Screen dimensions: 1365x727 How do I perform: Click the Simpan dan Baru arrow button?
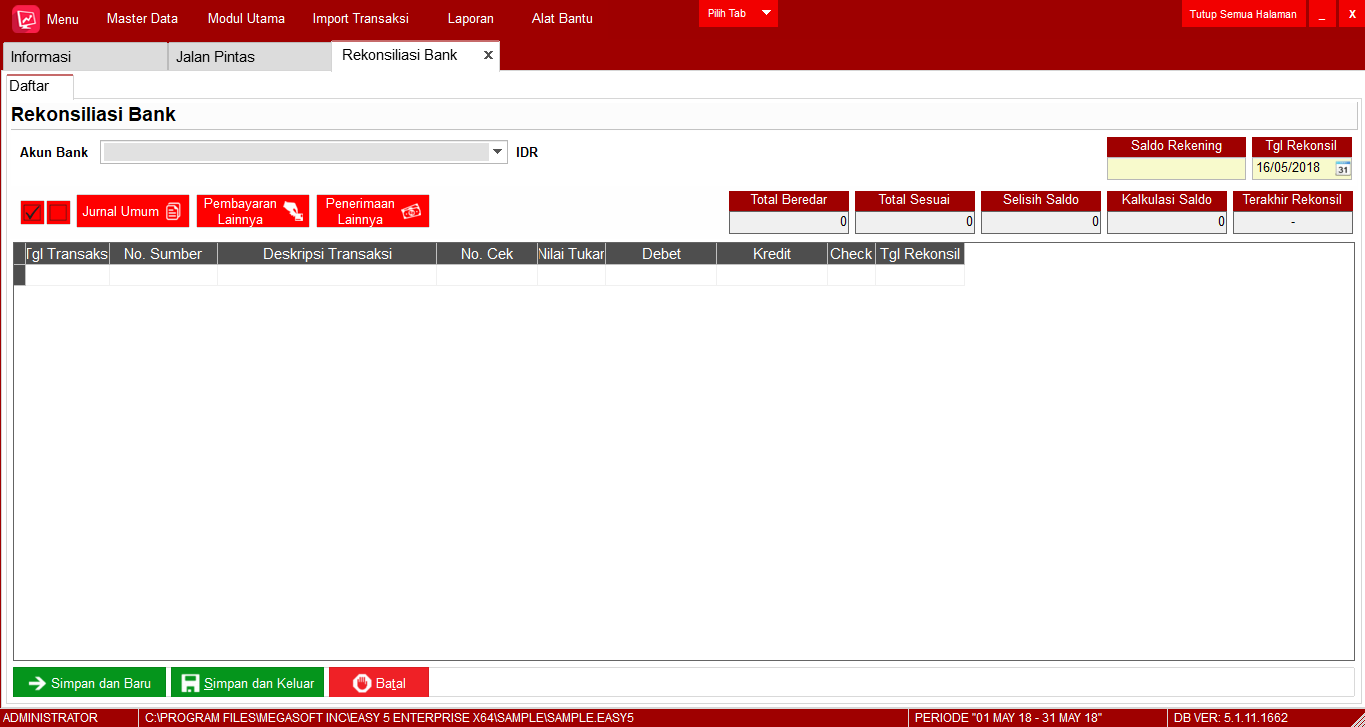[89, 683]
